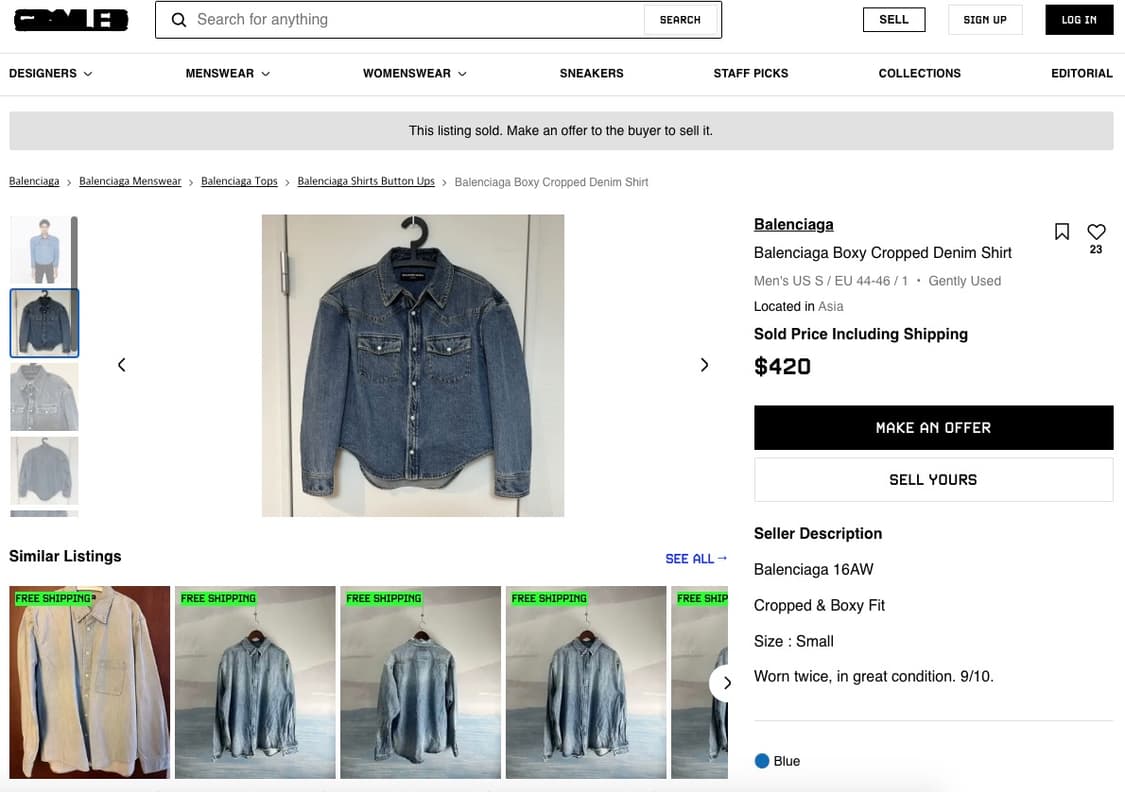
Task: Open the first similar listing image
Action: [x=89, y=682]
